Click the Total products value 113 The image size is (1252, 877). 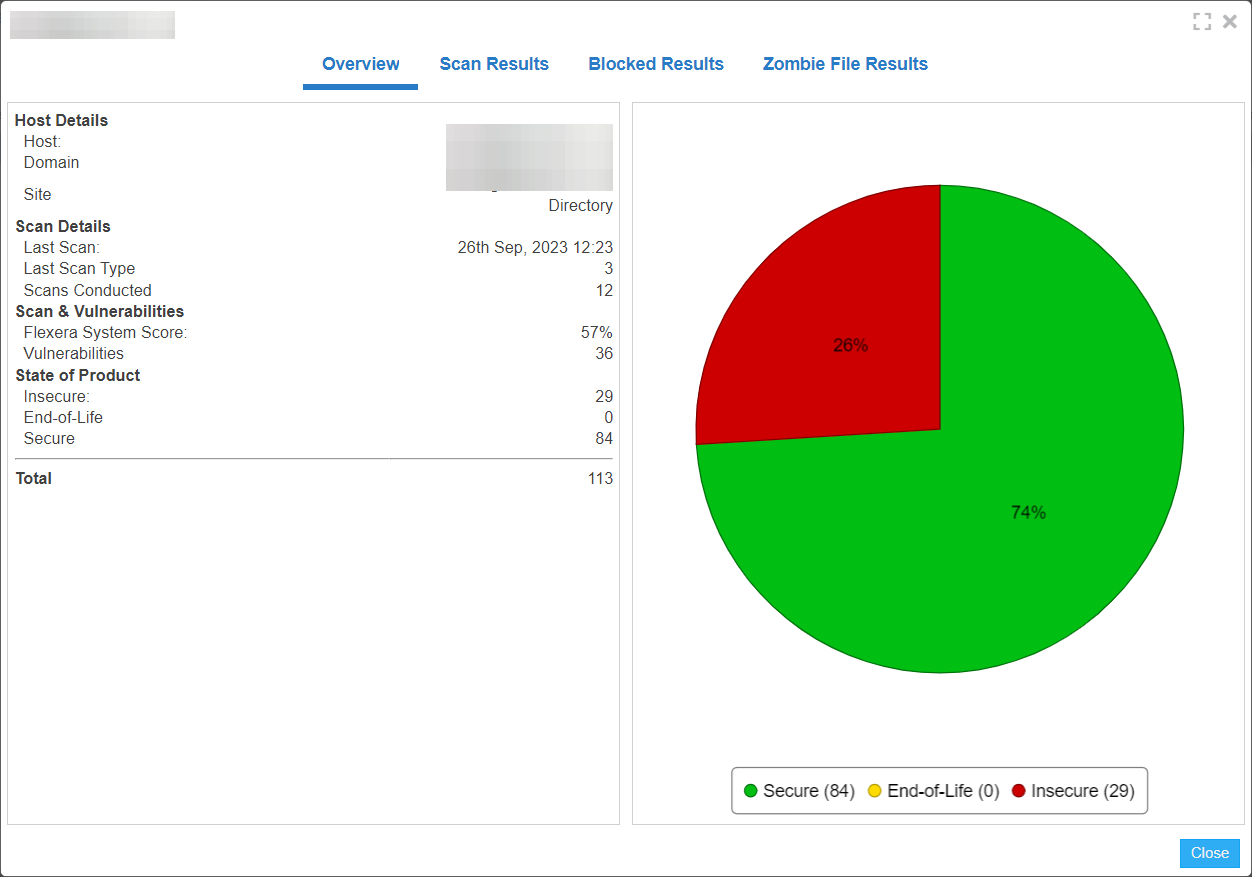(x=600, y=479)
